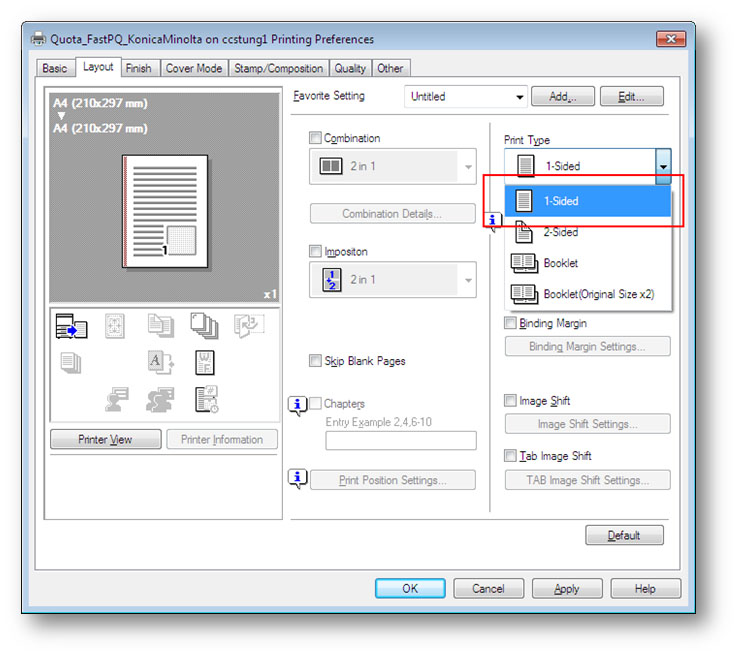Switch to the Finish tab
Screen dimensions: 738x656
click(x=139, y=68)
